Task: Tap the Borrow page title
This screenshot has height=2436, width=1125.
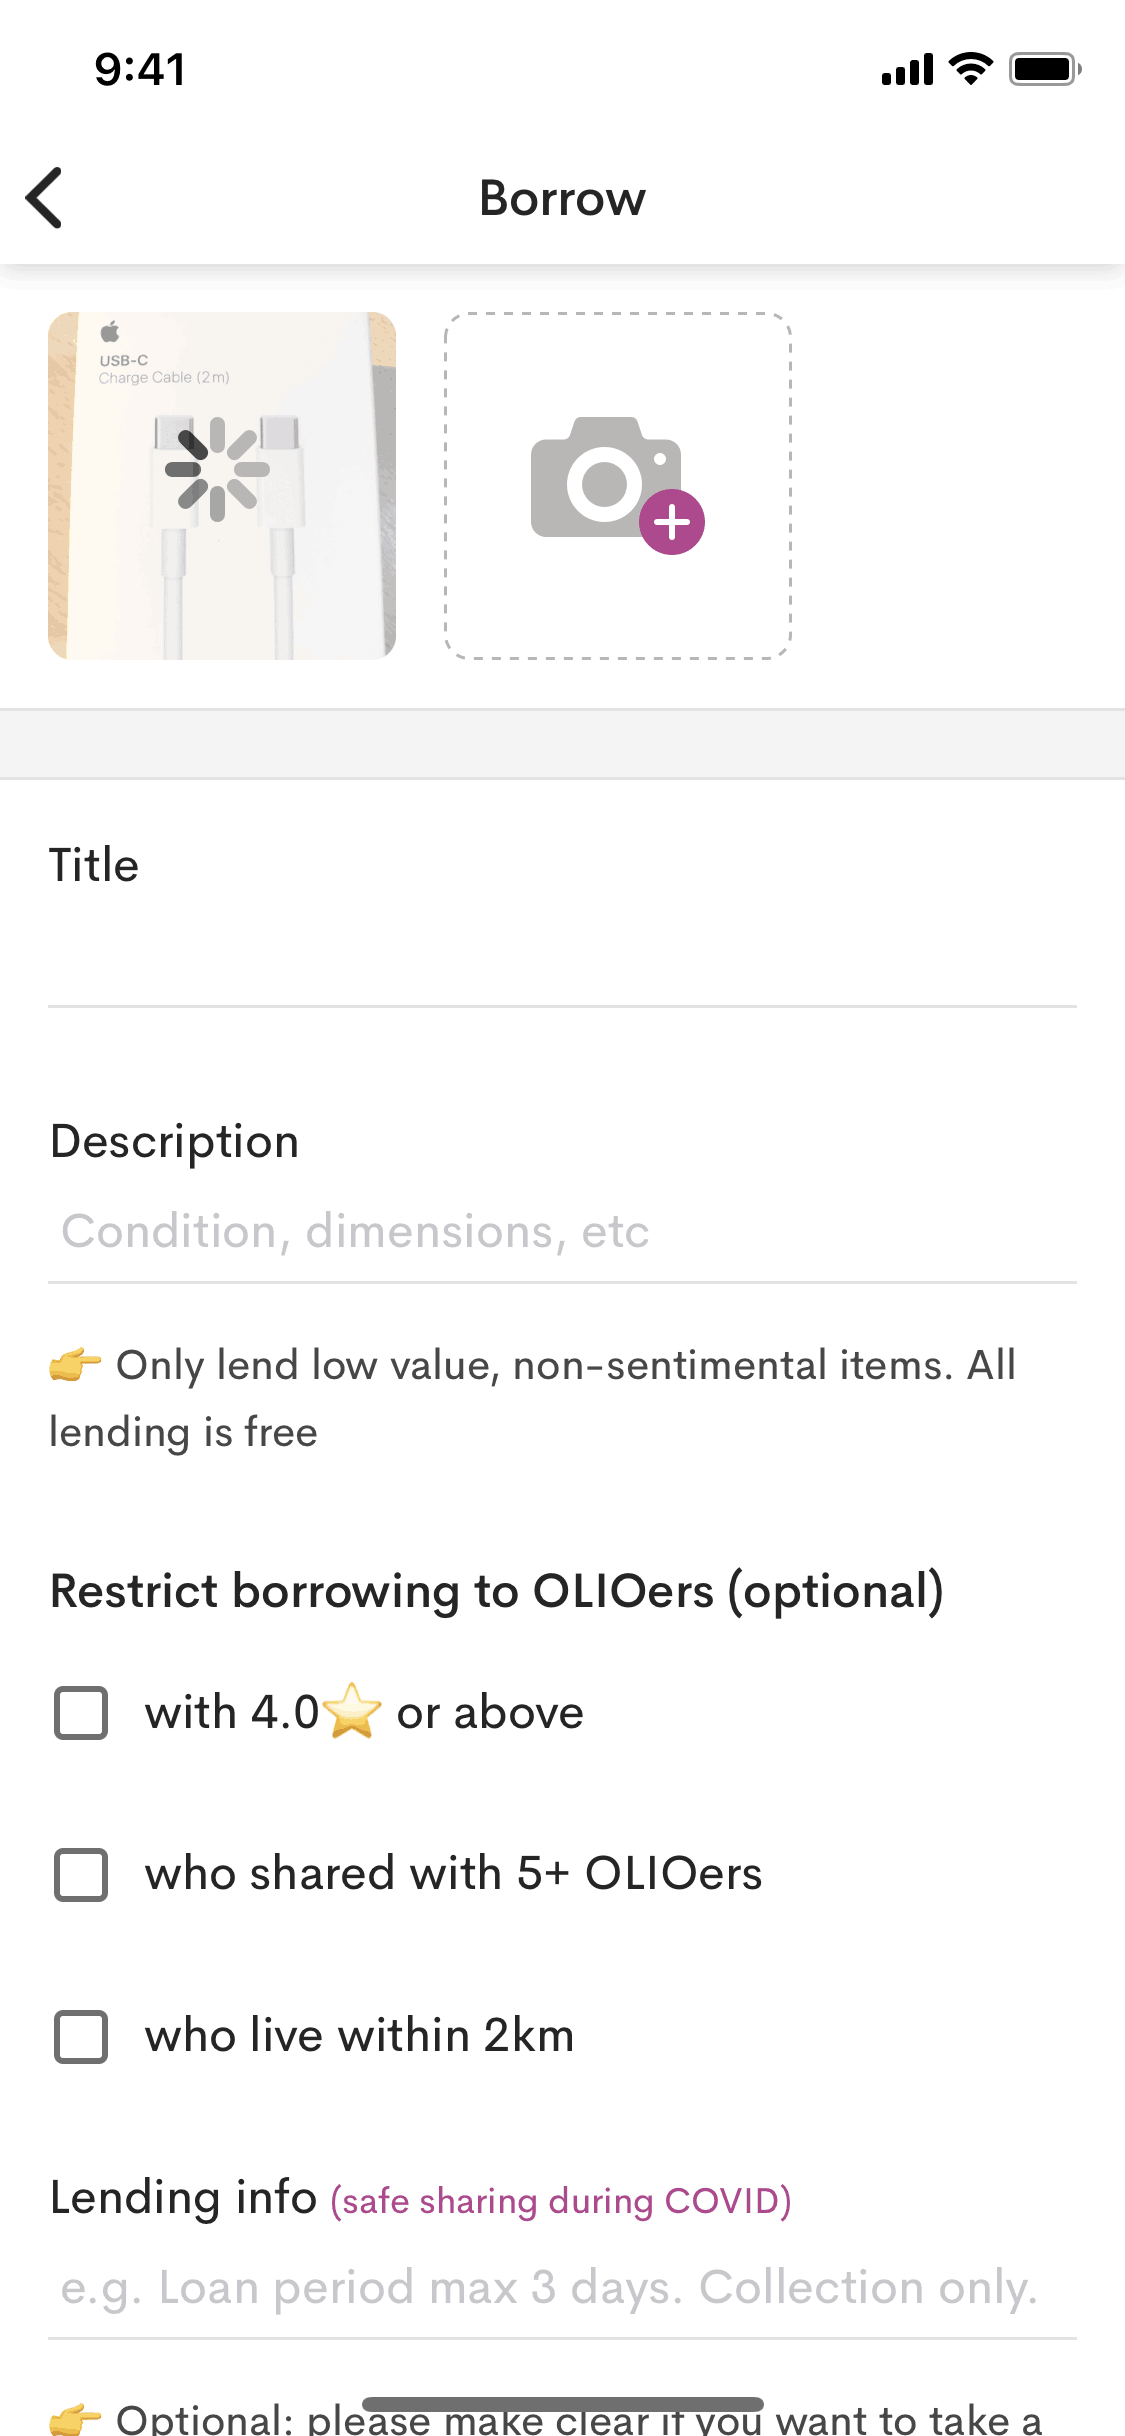Action: (562, 198)
